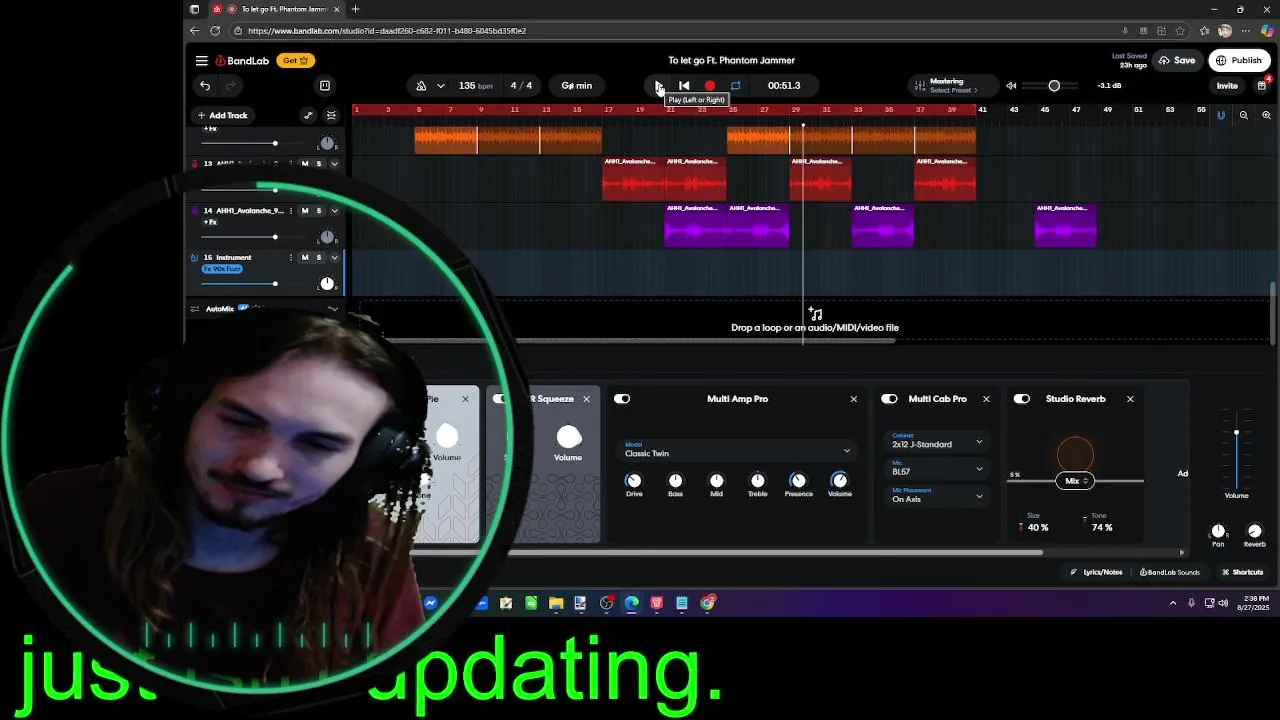Expand the AutoMix section

click(x=333, y=309)
